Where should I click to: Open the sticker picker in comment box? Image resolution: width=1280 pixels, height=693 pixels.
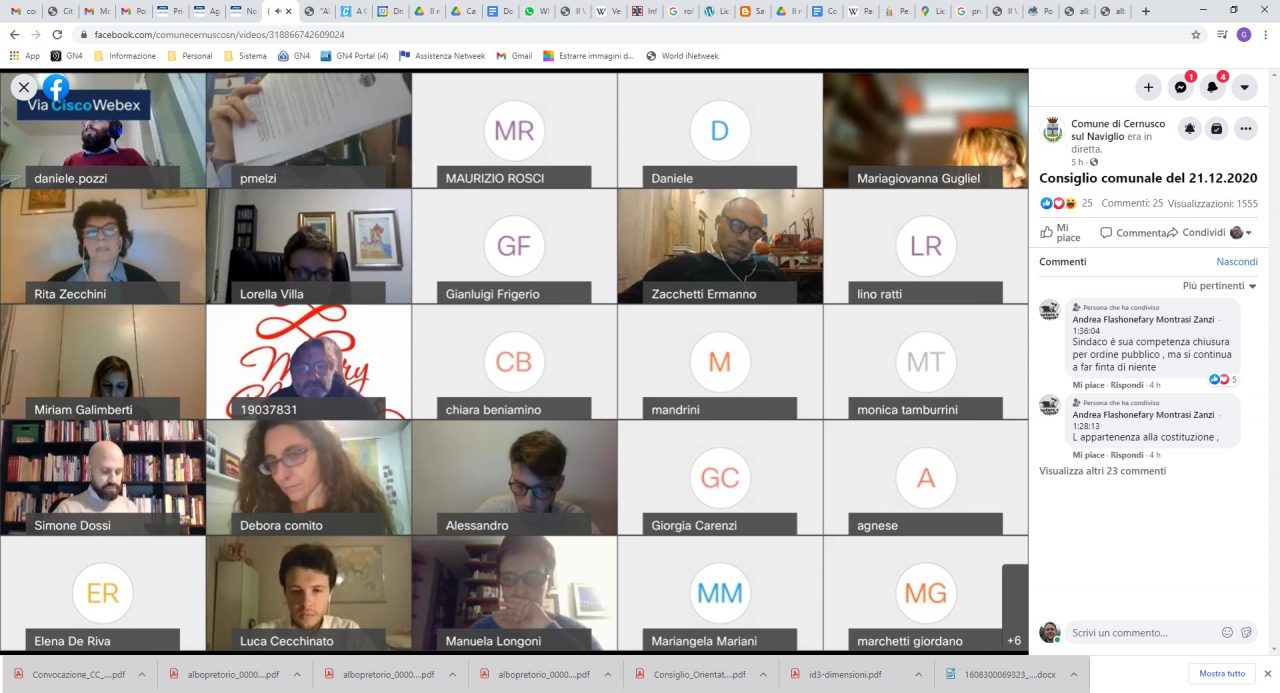click(1246, 633)
